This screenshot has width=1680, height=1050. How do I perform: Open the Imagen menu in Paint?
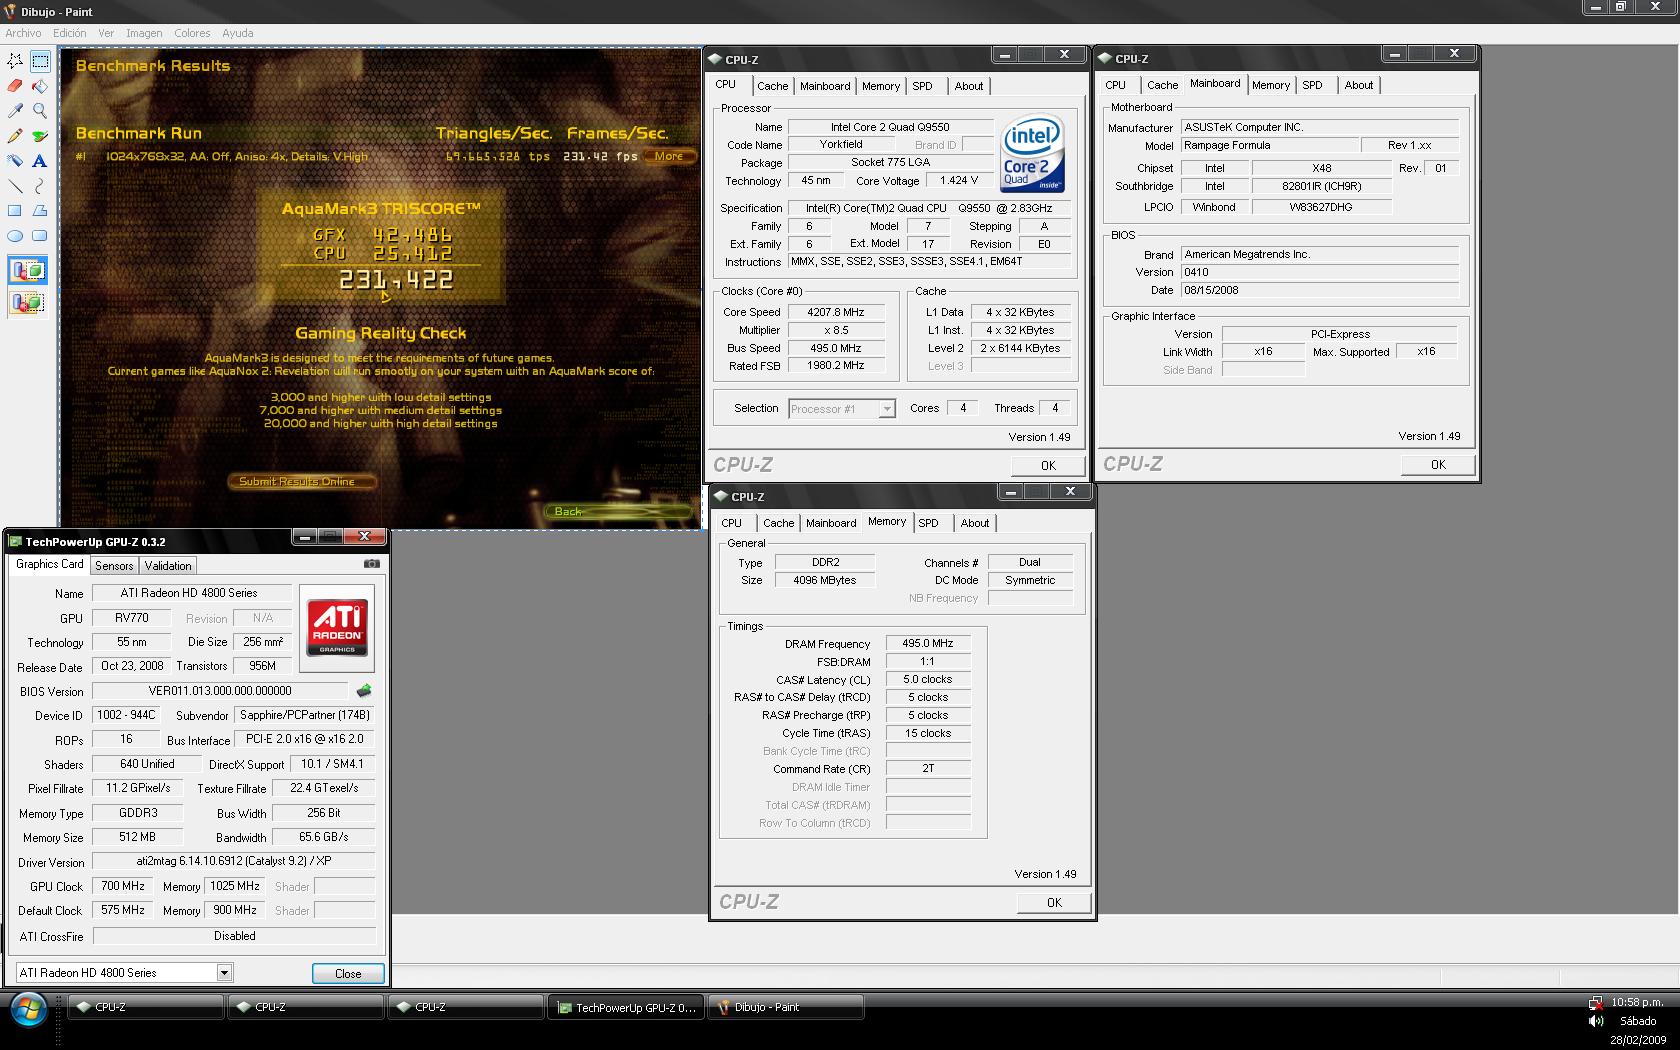click(x=144, y=33)
